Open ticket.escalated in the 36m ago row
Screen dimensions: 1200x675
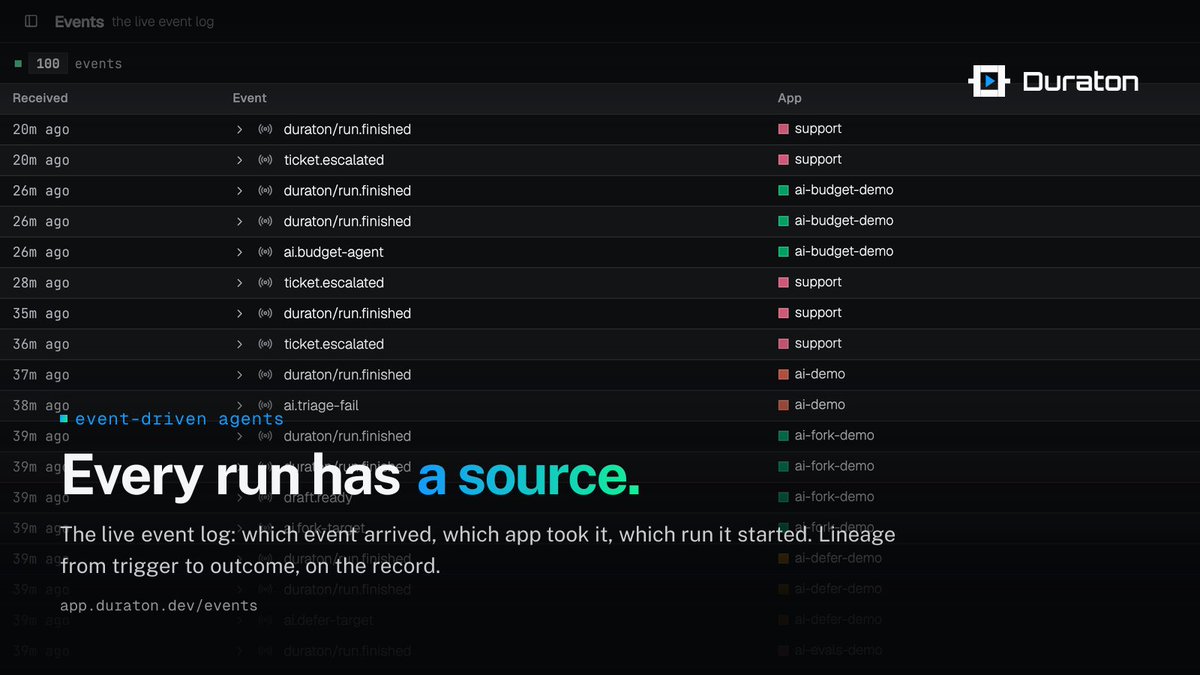334,344
